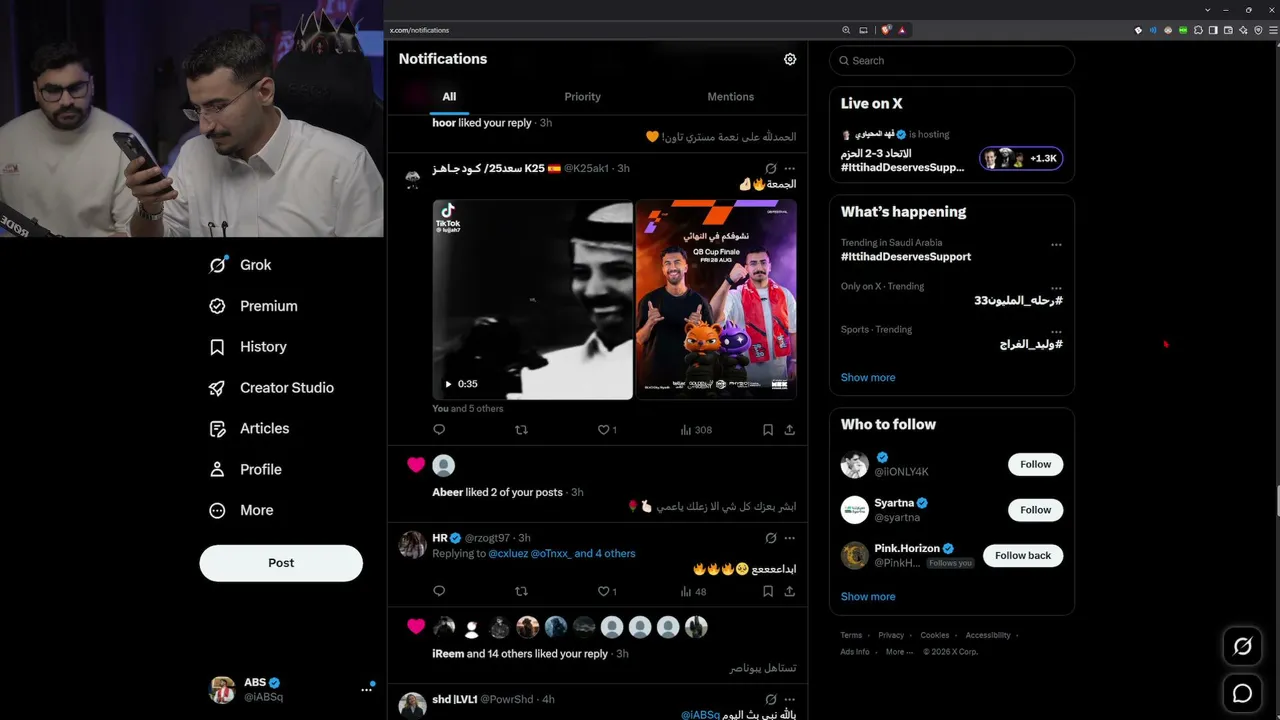The image size is (1280, 720).
Task: Share HR's post
Action: tap(790, 592)
